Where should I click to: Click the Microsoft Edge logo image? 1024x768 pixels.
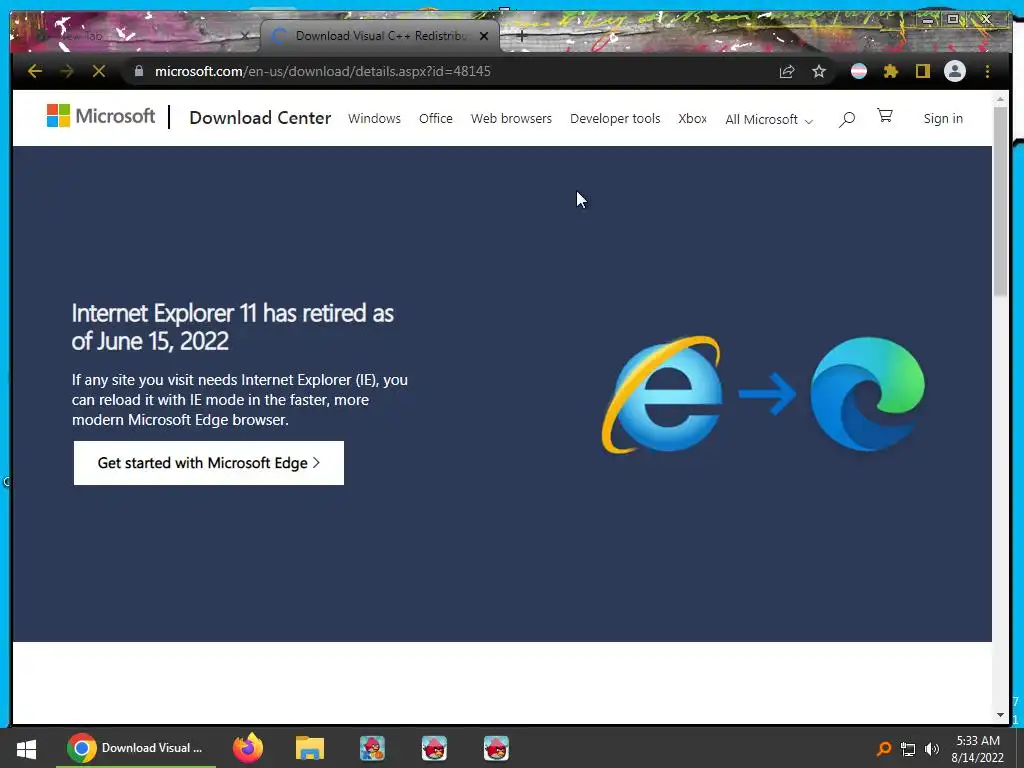tap(867, 394)
